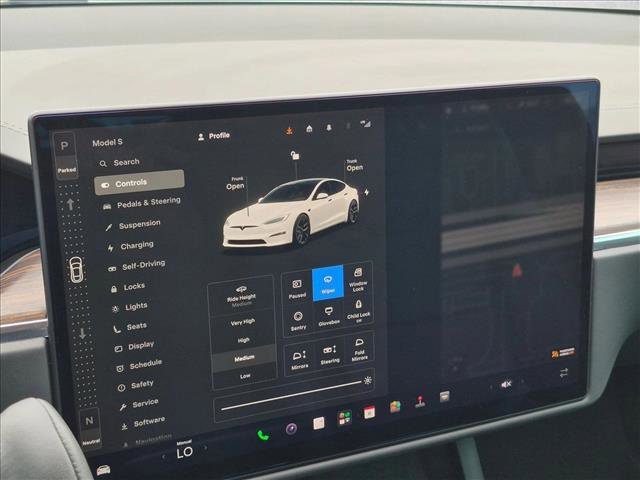Tap the brightness sun icon
This screenshot has width=640, height=480.
click(368, 380)
